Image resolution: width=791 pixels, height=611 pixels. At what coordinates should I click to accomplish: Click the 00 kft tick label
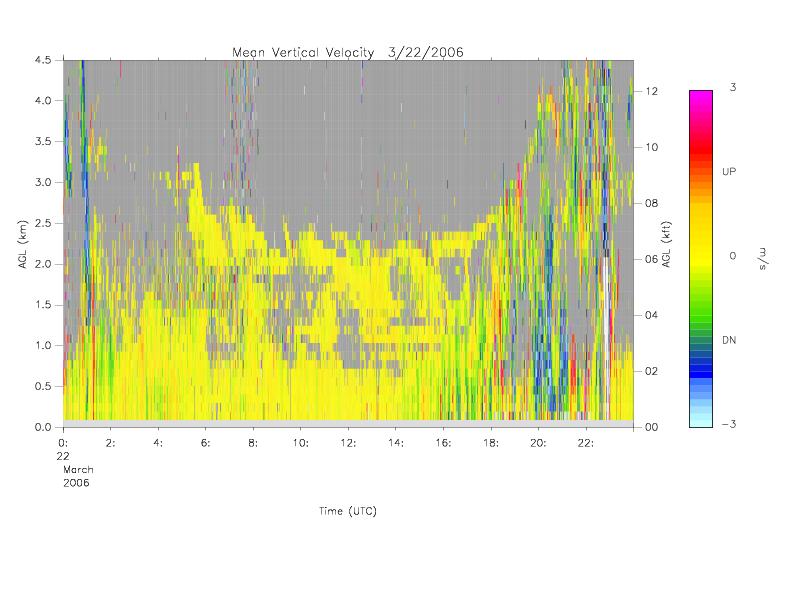pos(652,427)
